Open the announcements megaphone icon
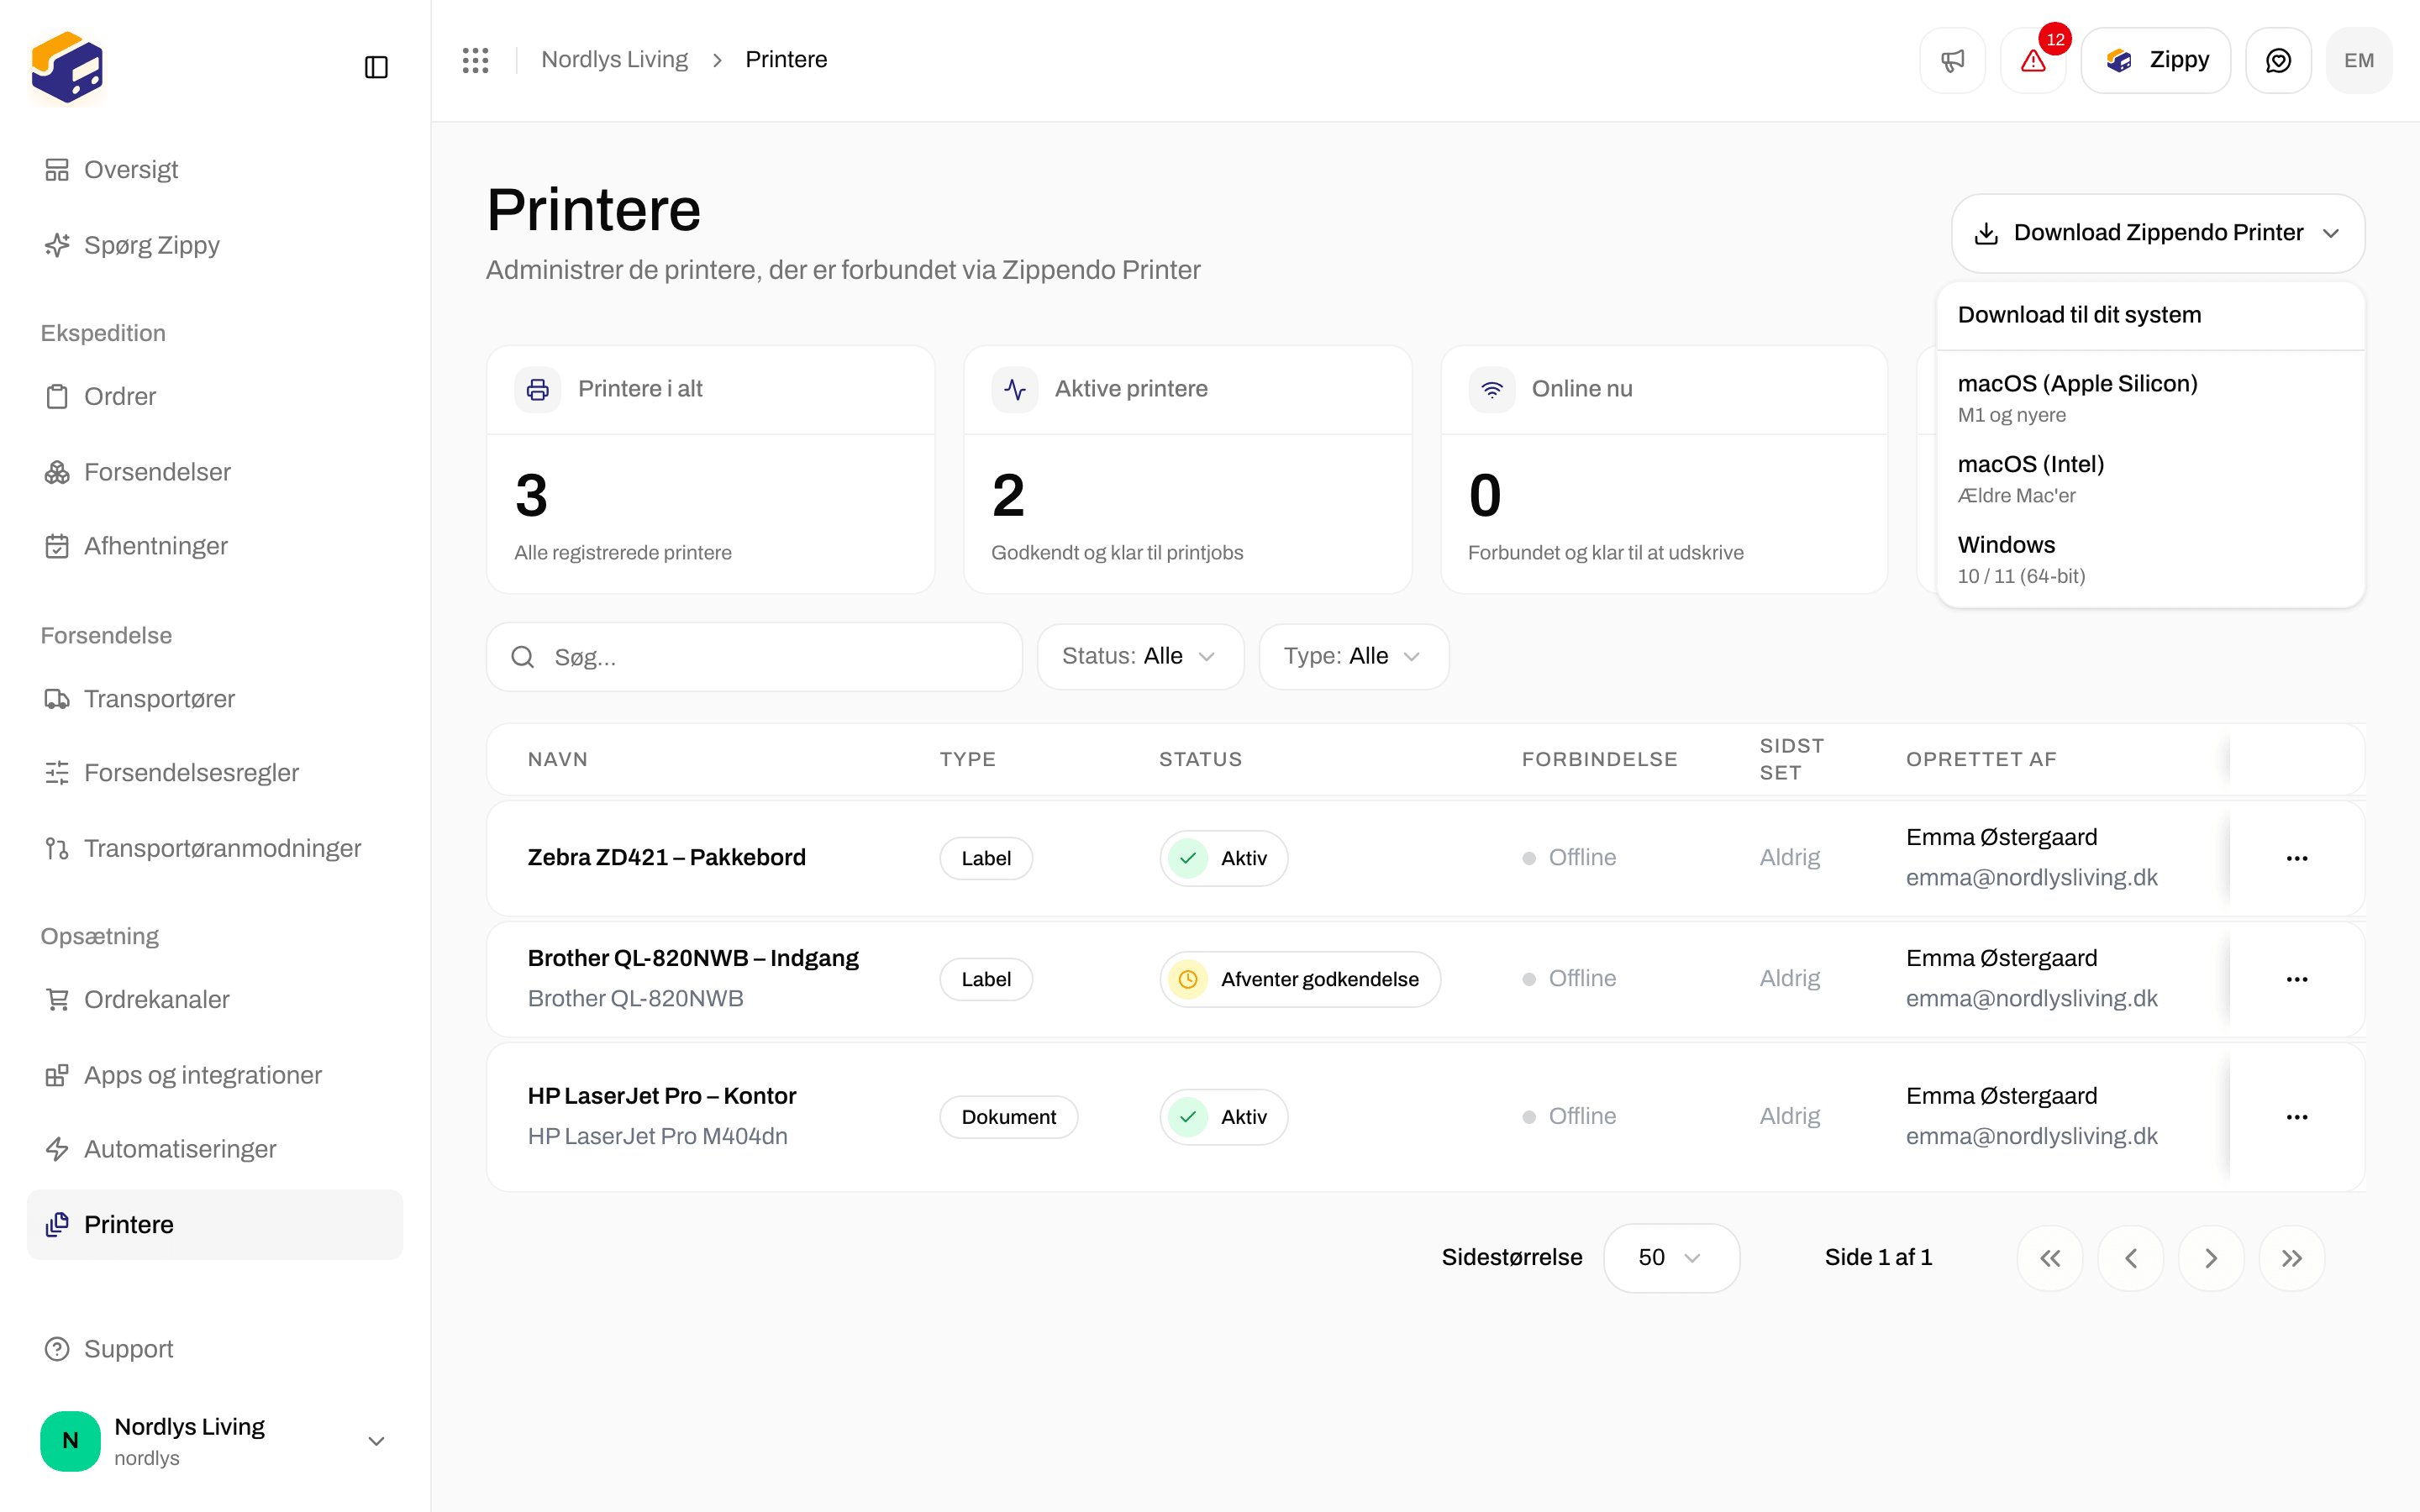Image resolution: width=2420 pixels, height=1512 pixels. point(1952,61)
